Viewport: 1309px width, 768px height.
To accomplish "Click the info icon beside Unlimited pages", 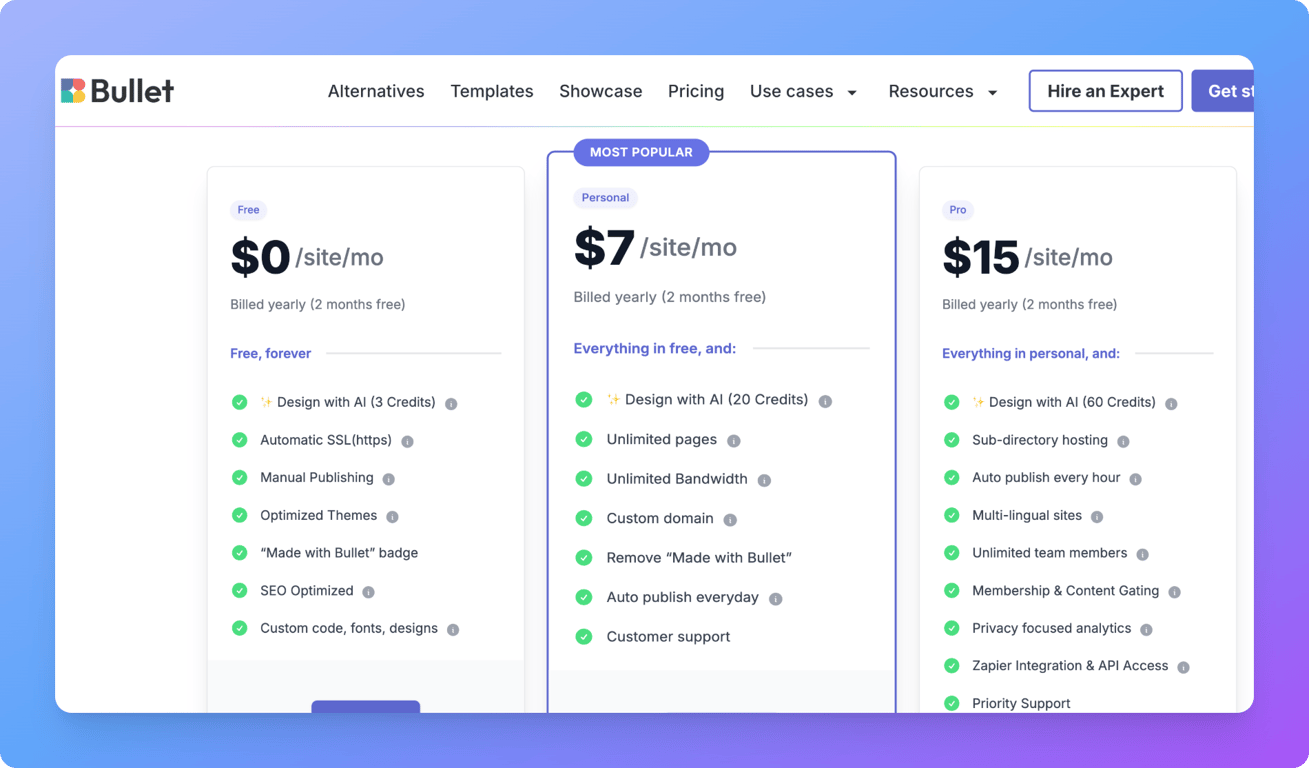I will pos(734,441).
